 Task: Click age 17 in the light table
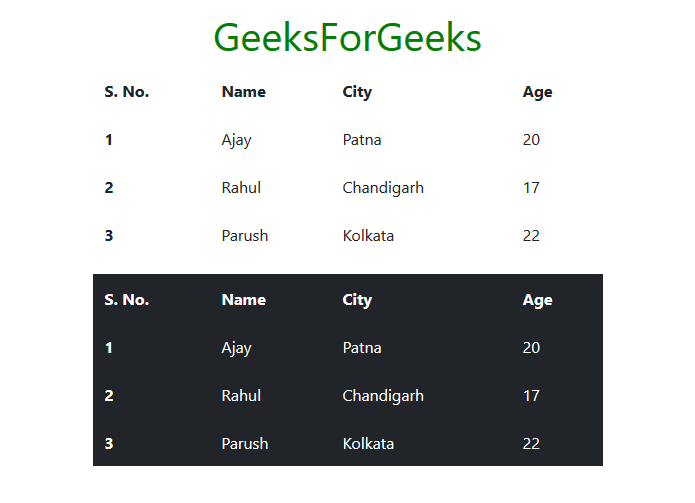coord(531,188)
